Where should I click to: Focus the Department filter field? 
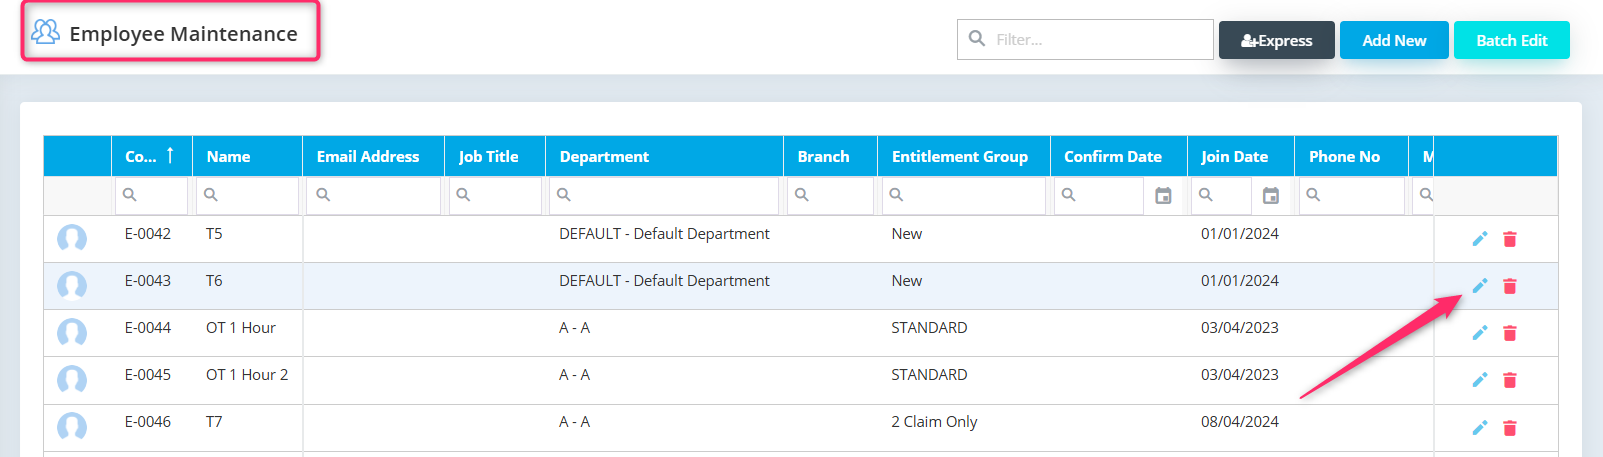(x=664, y=196)
